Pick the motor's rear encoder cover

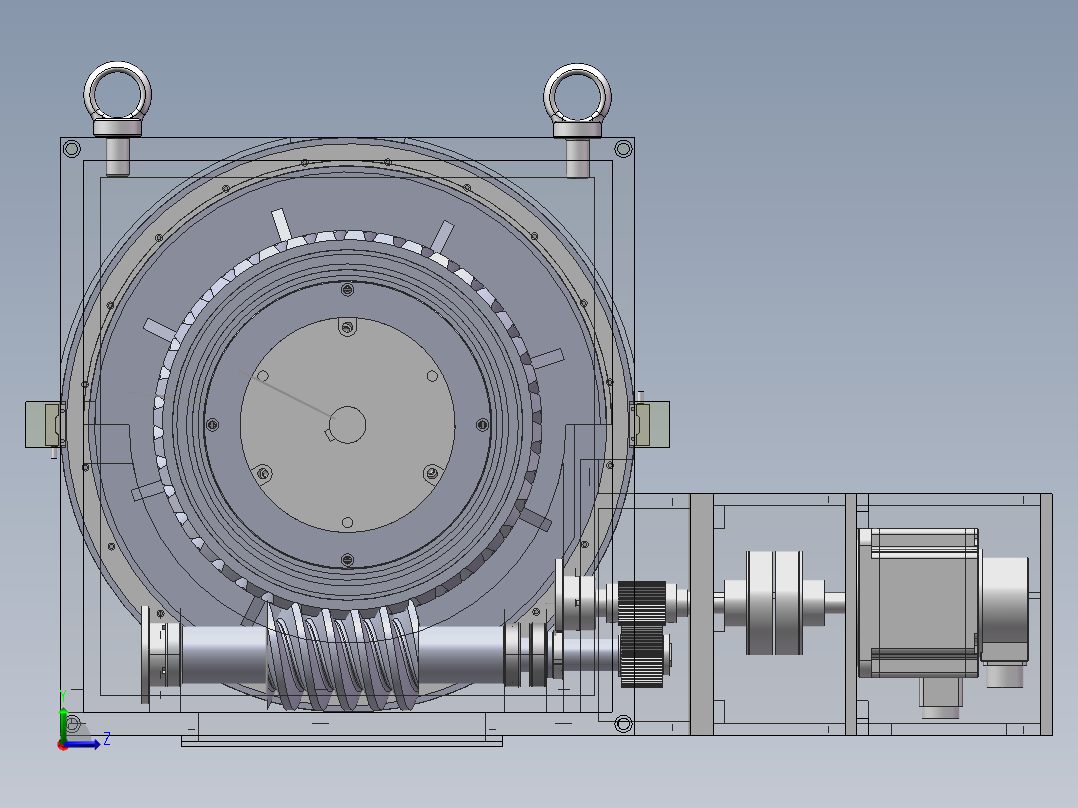pyautogui.click(x=1004, y=609)
